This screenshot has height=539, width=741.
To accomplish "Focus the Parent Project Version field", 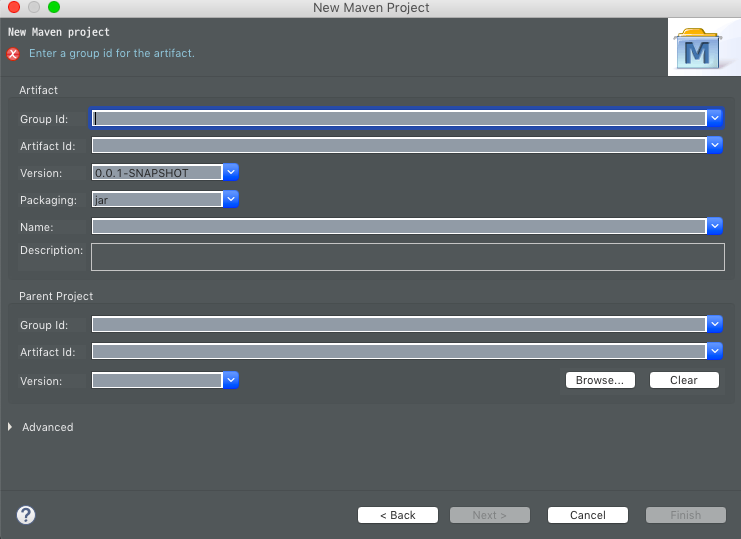I will pos(157,380).
